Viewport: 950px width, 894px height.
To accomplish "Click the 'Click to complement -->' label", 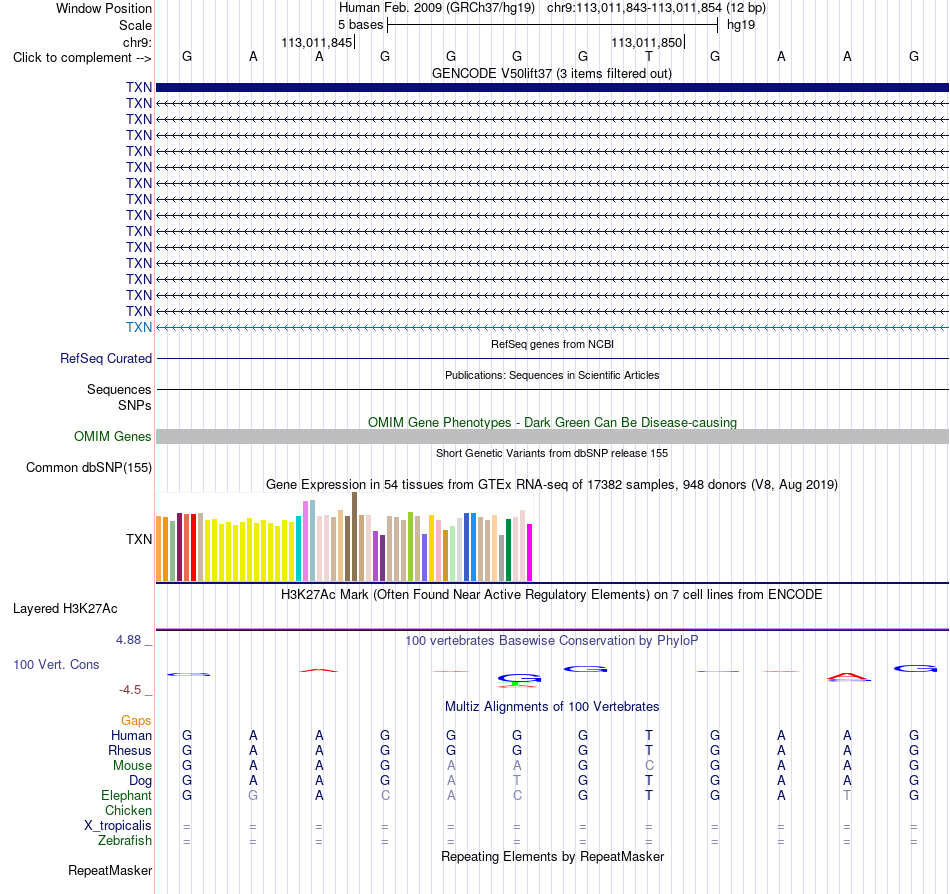I will tap(82, 58).
